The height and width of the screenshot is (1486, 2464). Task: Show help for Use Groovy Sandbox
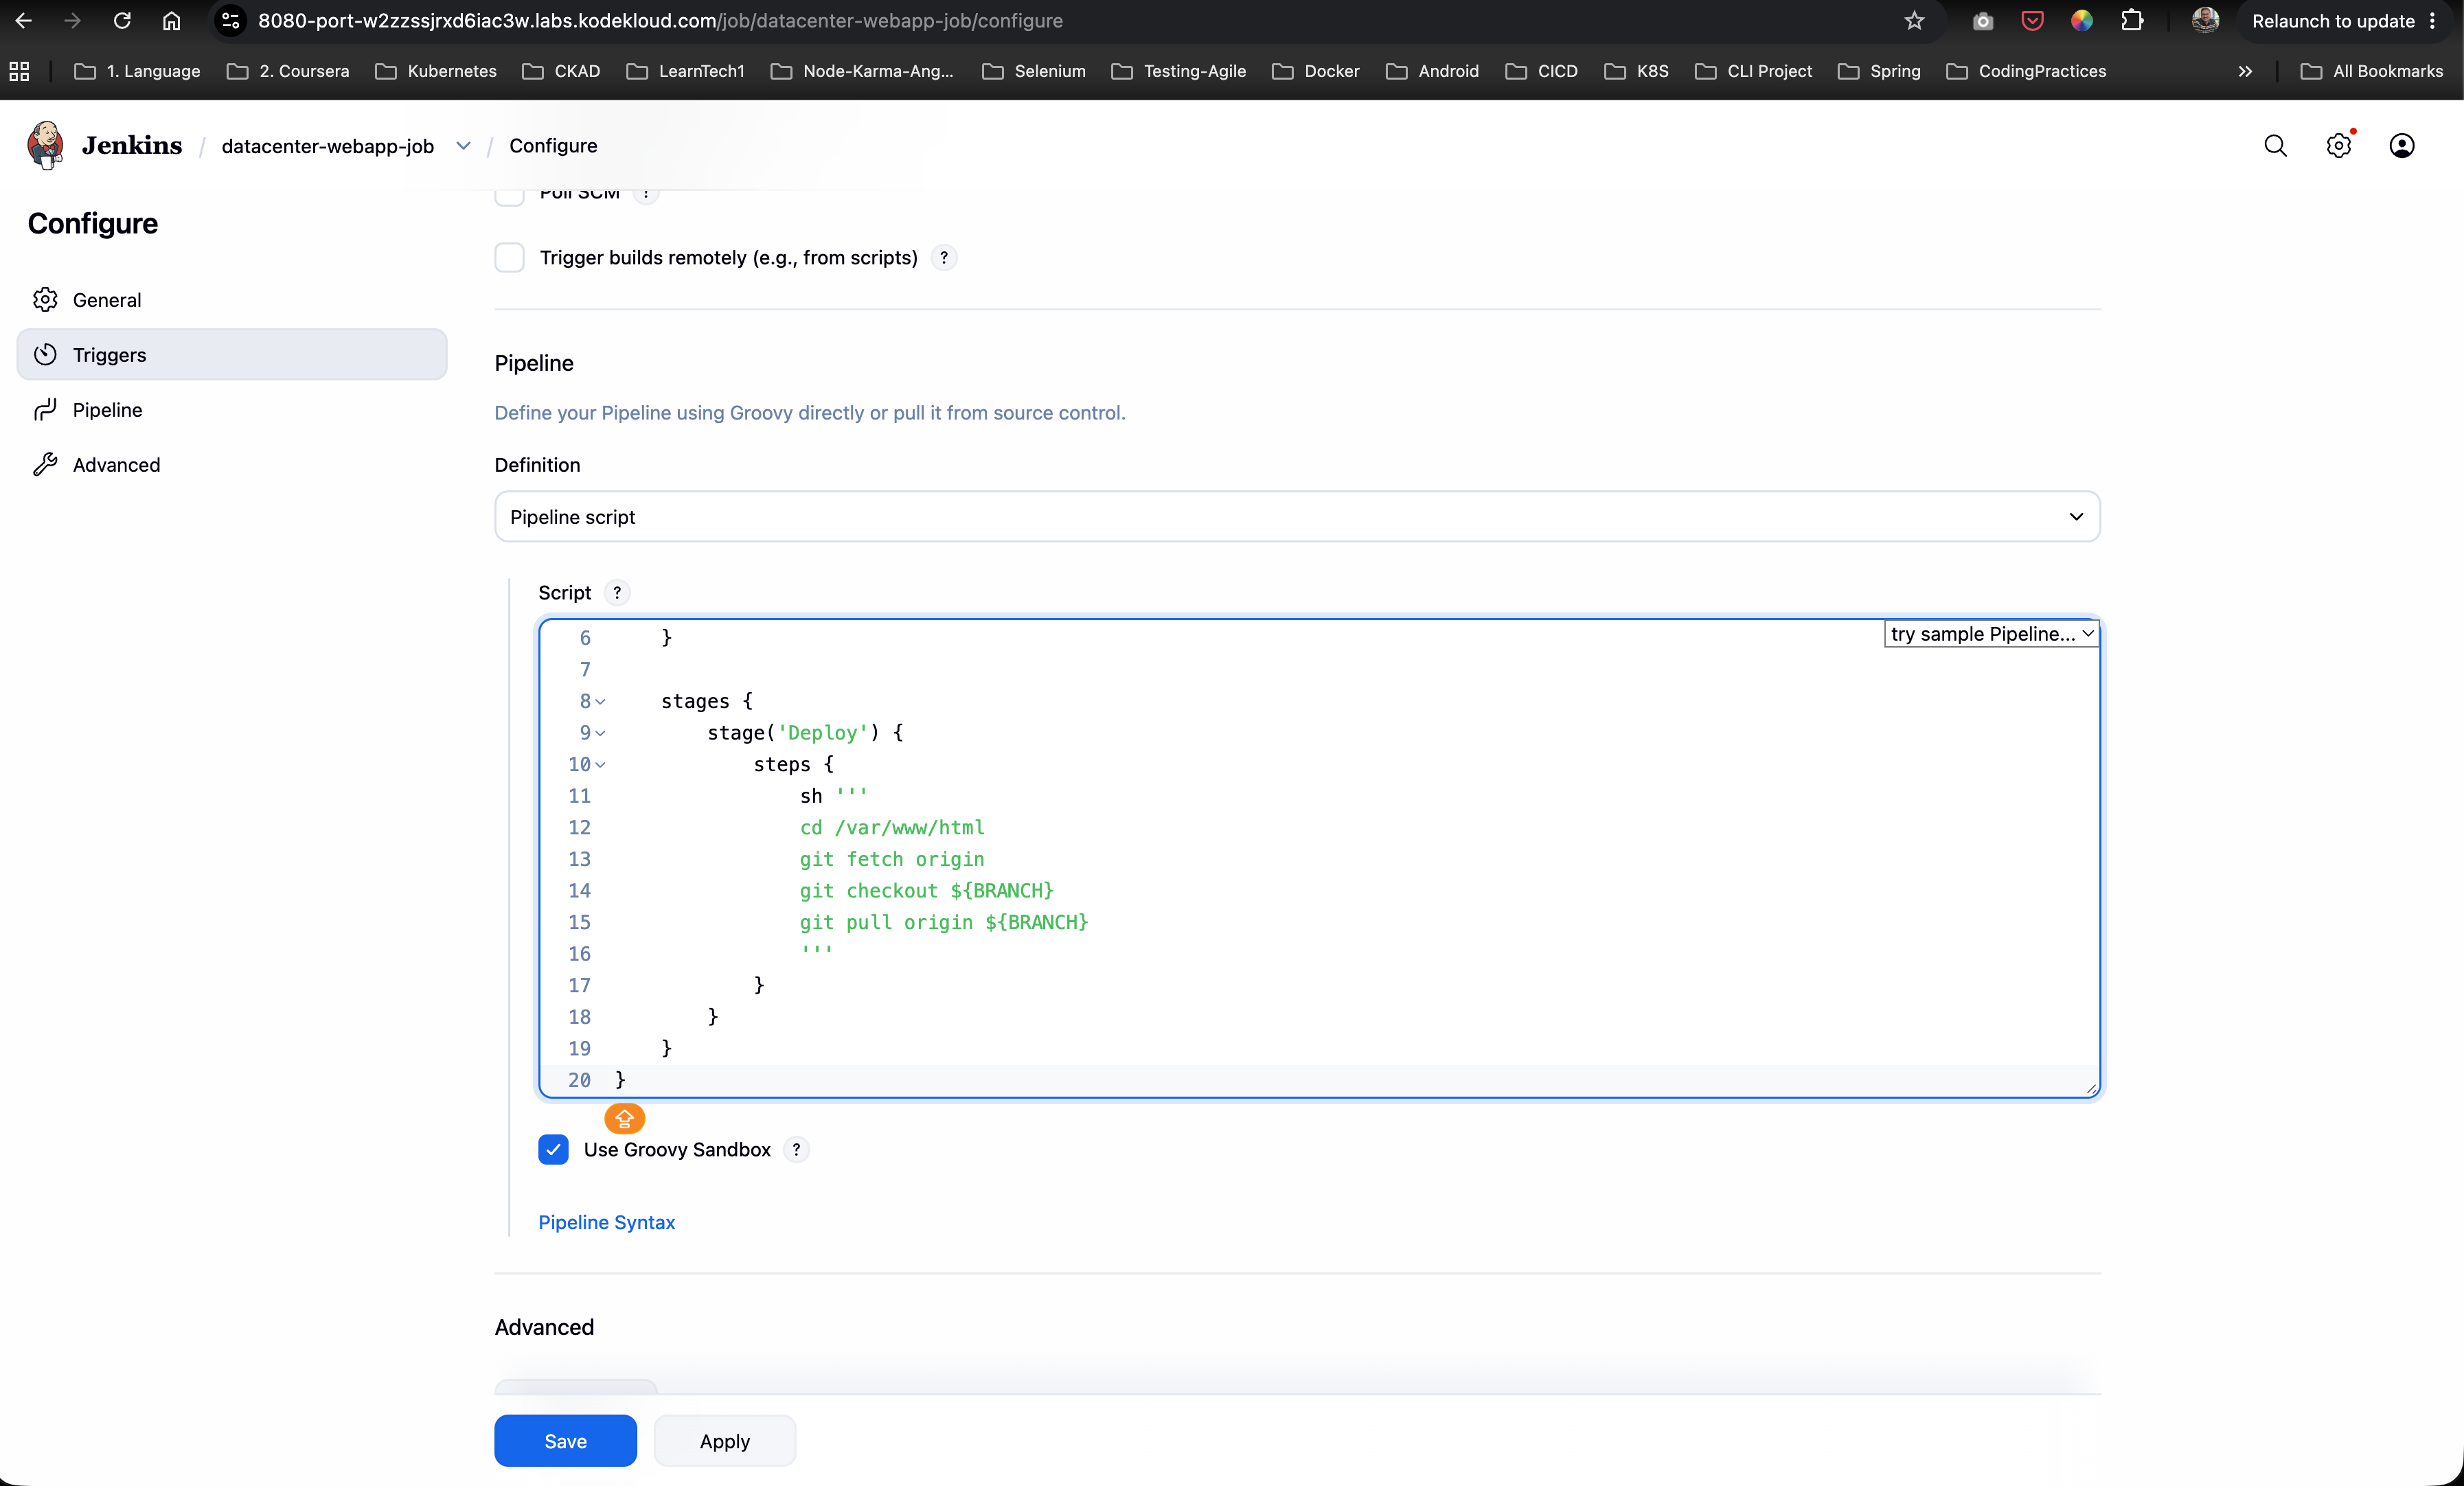[796, 1150]
